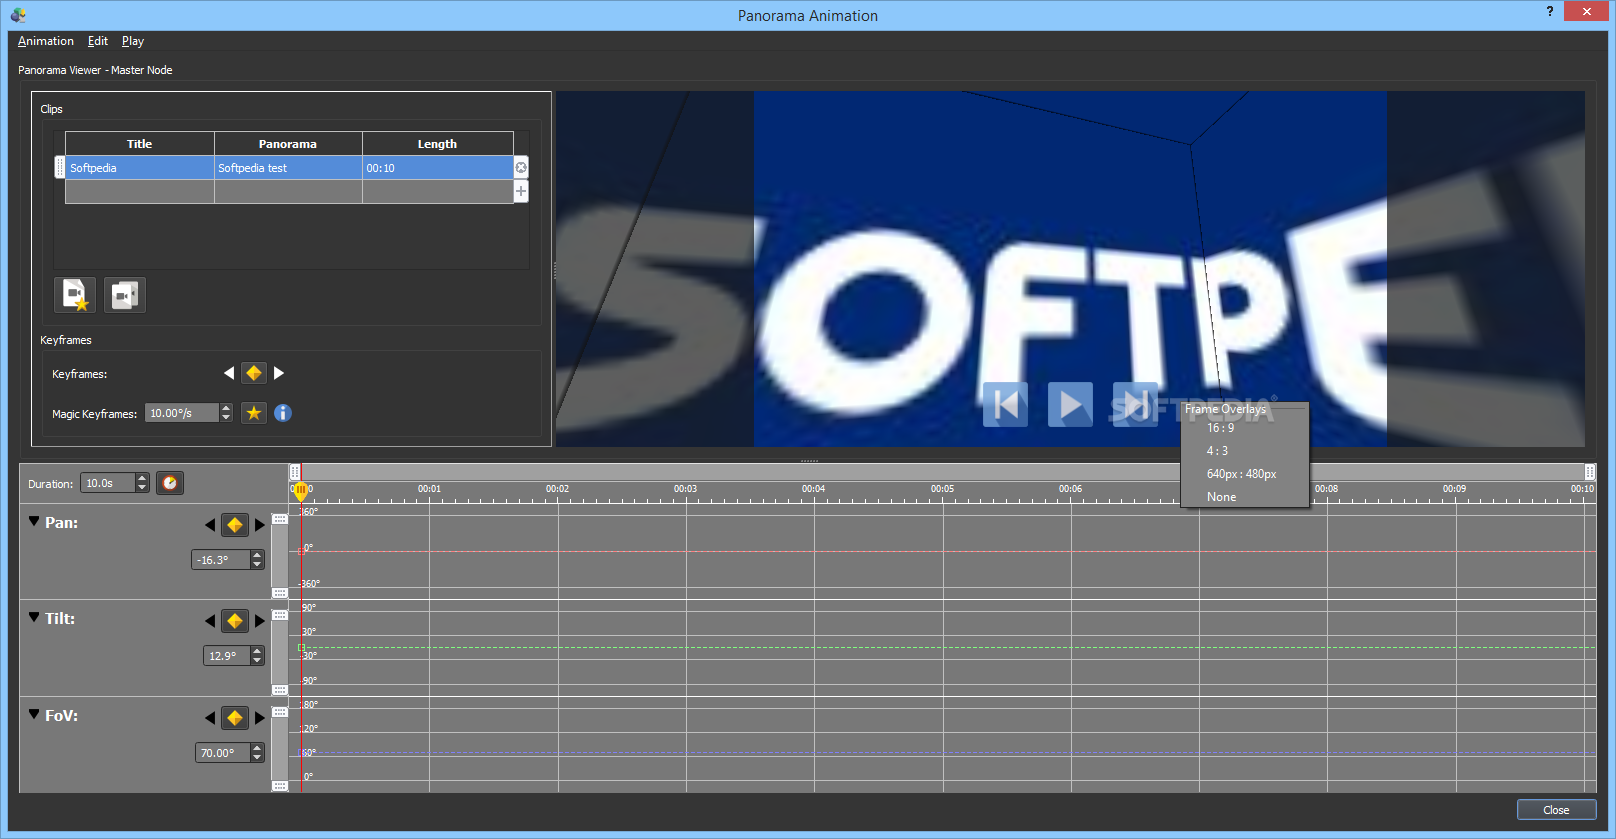Image resolution: width=1616 pixels, height=839 pixels.
Task: Open the Animation menu
Action: tap(46, 41)
